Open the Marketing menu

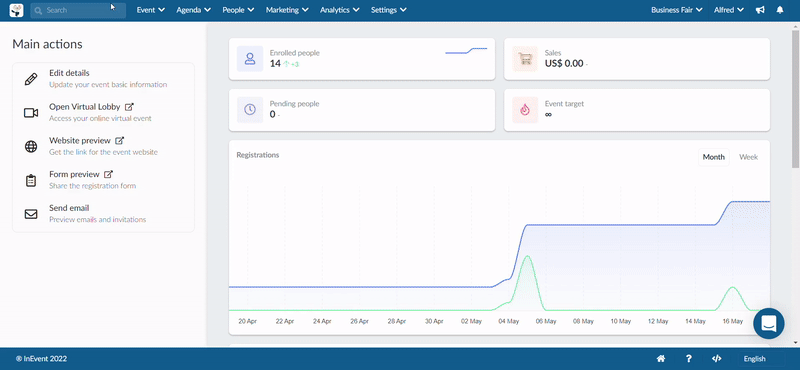(287, 10)
